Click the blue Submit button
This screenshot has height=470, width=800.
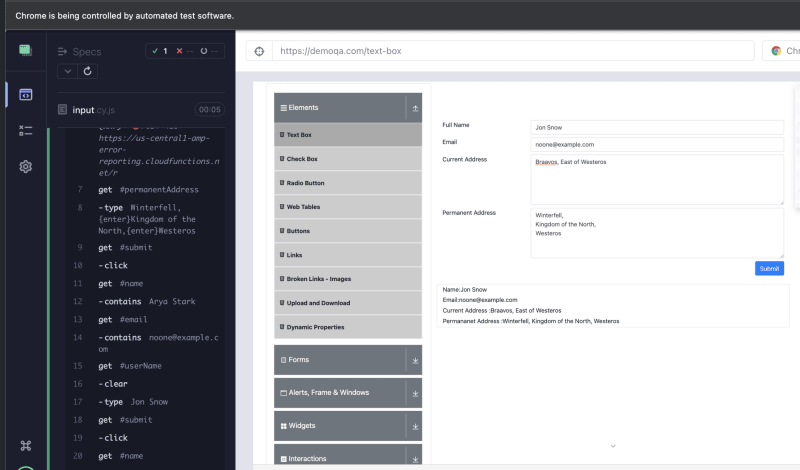[769, 268]
